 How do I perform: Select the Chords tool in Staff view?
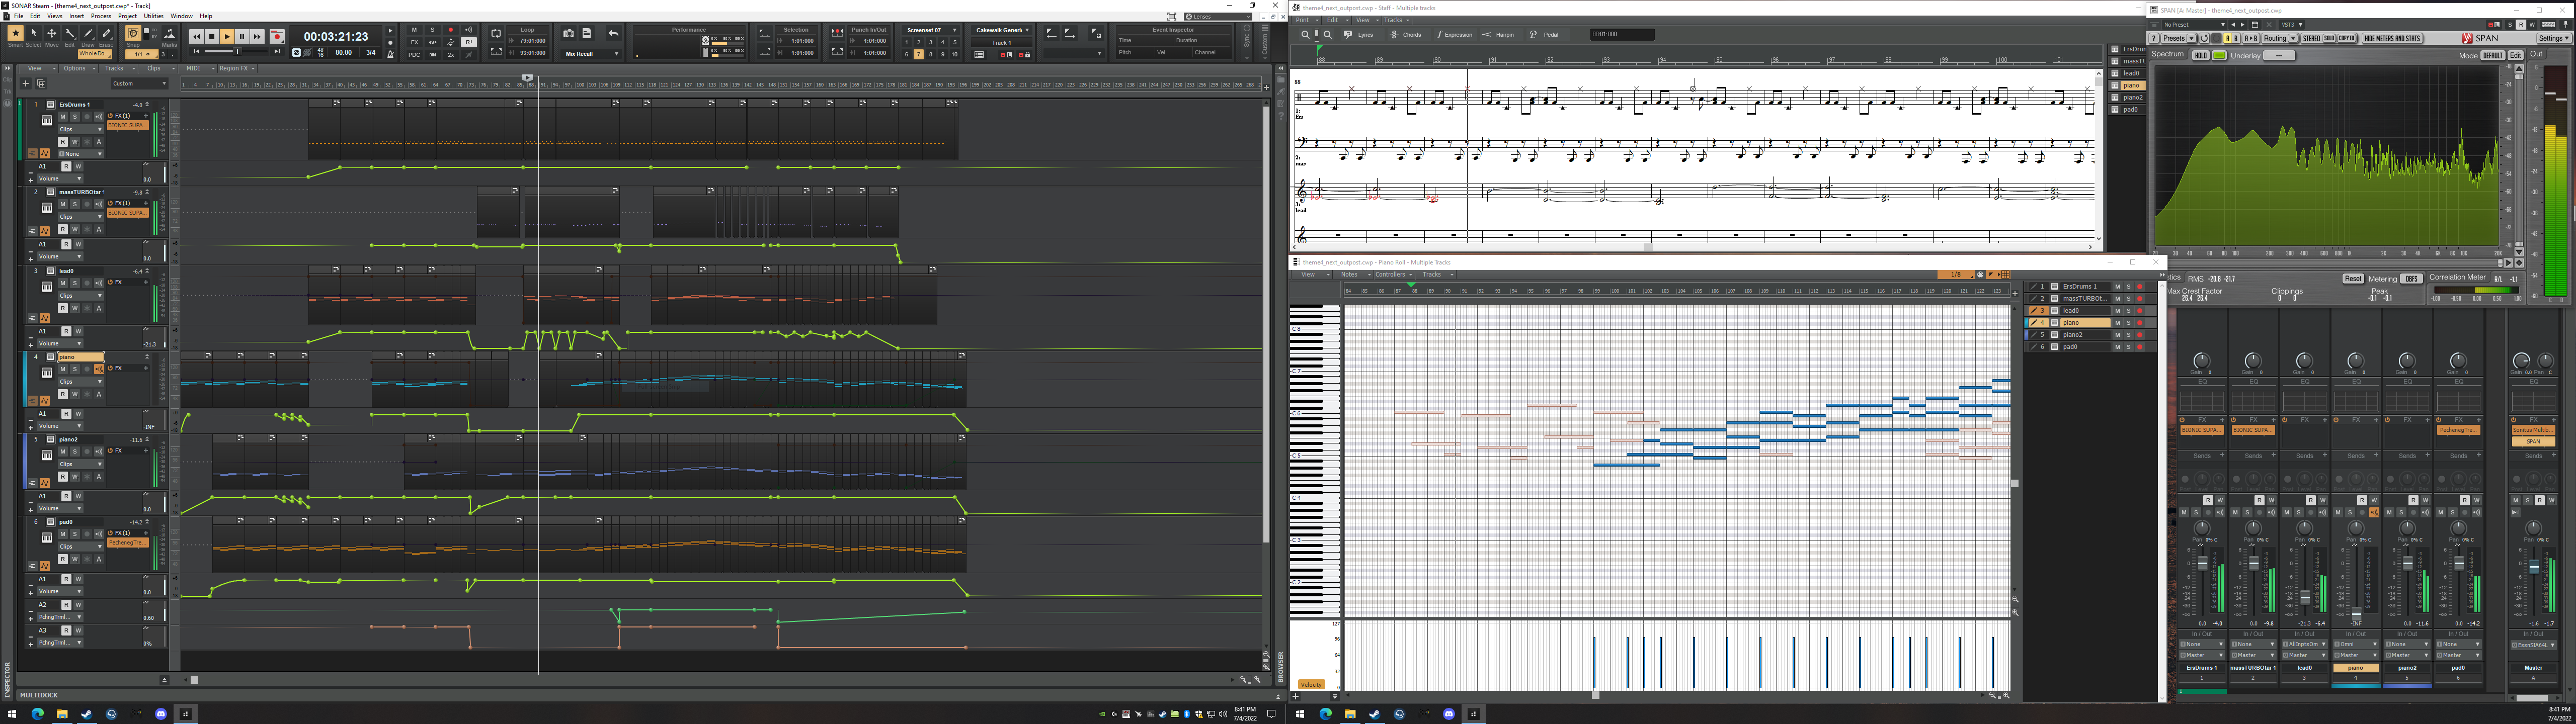pyautogui.click(x=1409, y=35)
